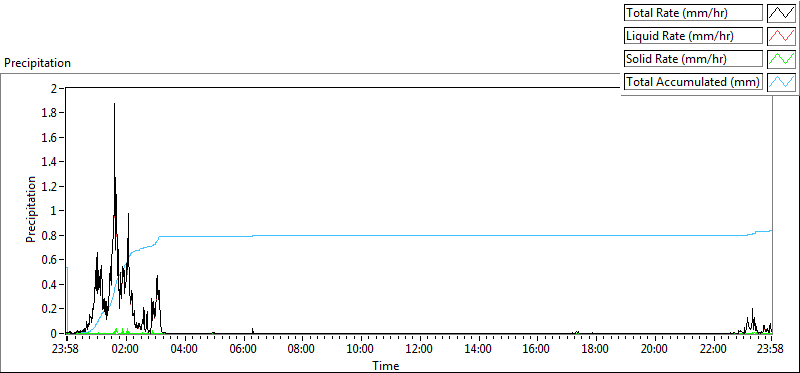Click the Time axis title
The image size is (800, 373).
point(386,365)
